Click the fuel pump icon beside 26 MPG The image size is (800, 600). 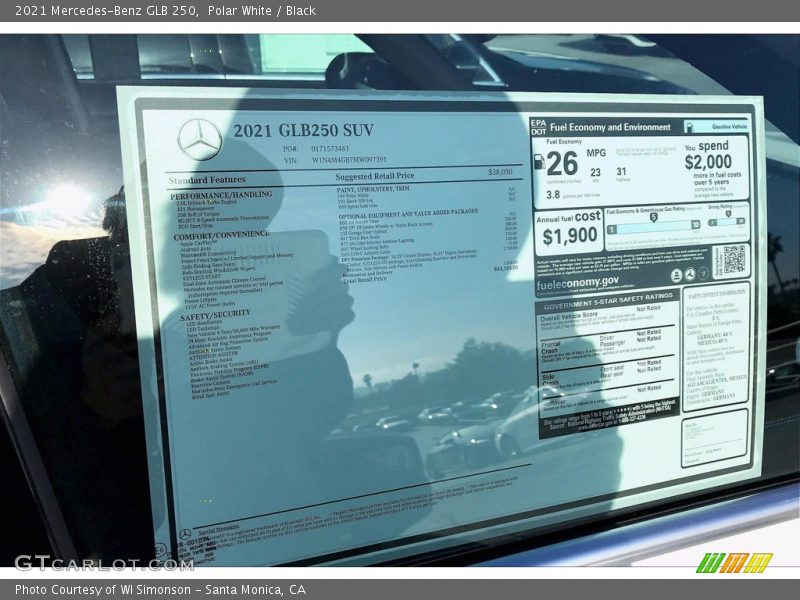click(x=541, y=162)
